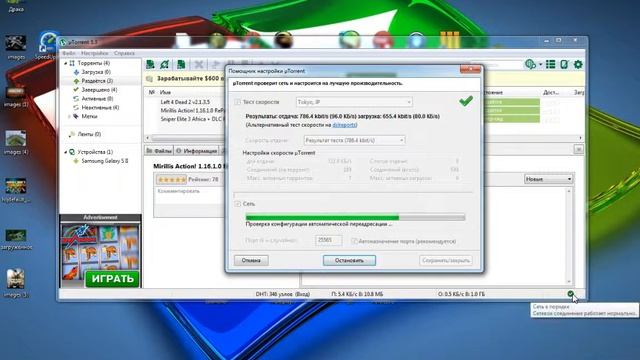Click the green network status icon in status bar
The width and height of the screenshot is (640, 360).
pos(570,293)
